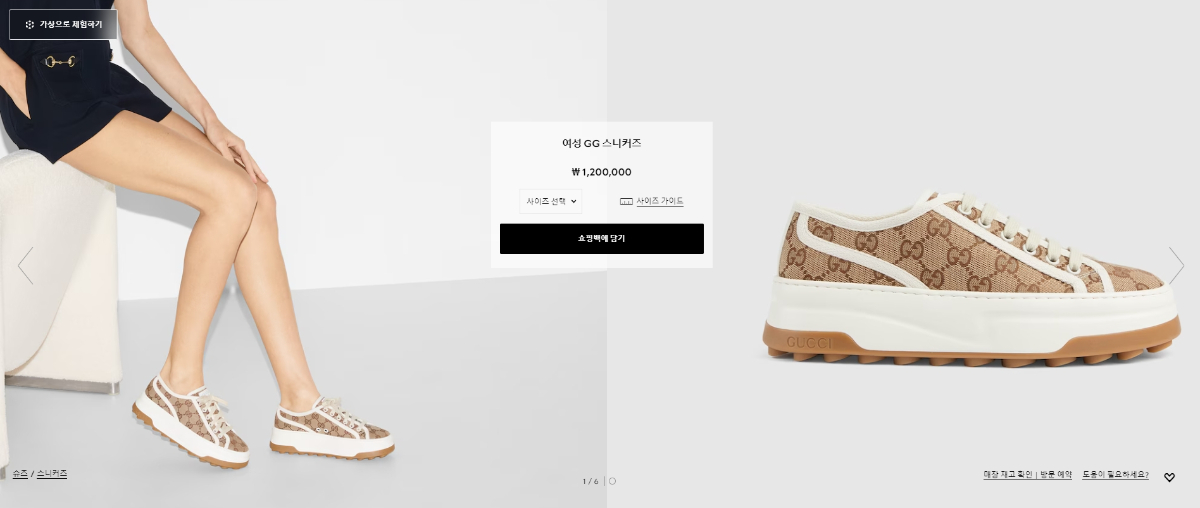Add to bag with 쇼핑백에 담기 button
The image size is (1200, 508).
[602, 239]
